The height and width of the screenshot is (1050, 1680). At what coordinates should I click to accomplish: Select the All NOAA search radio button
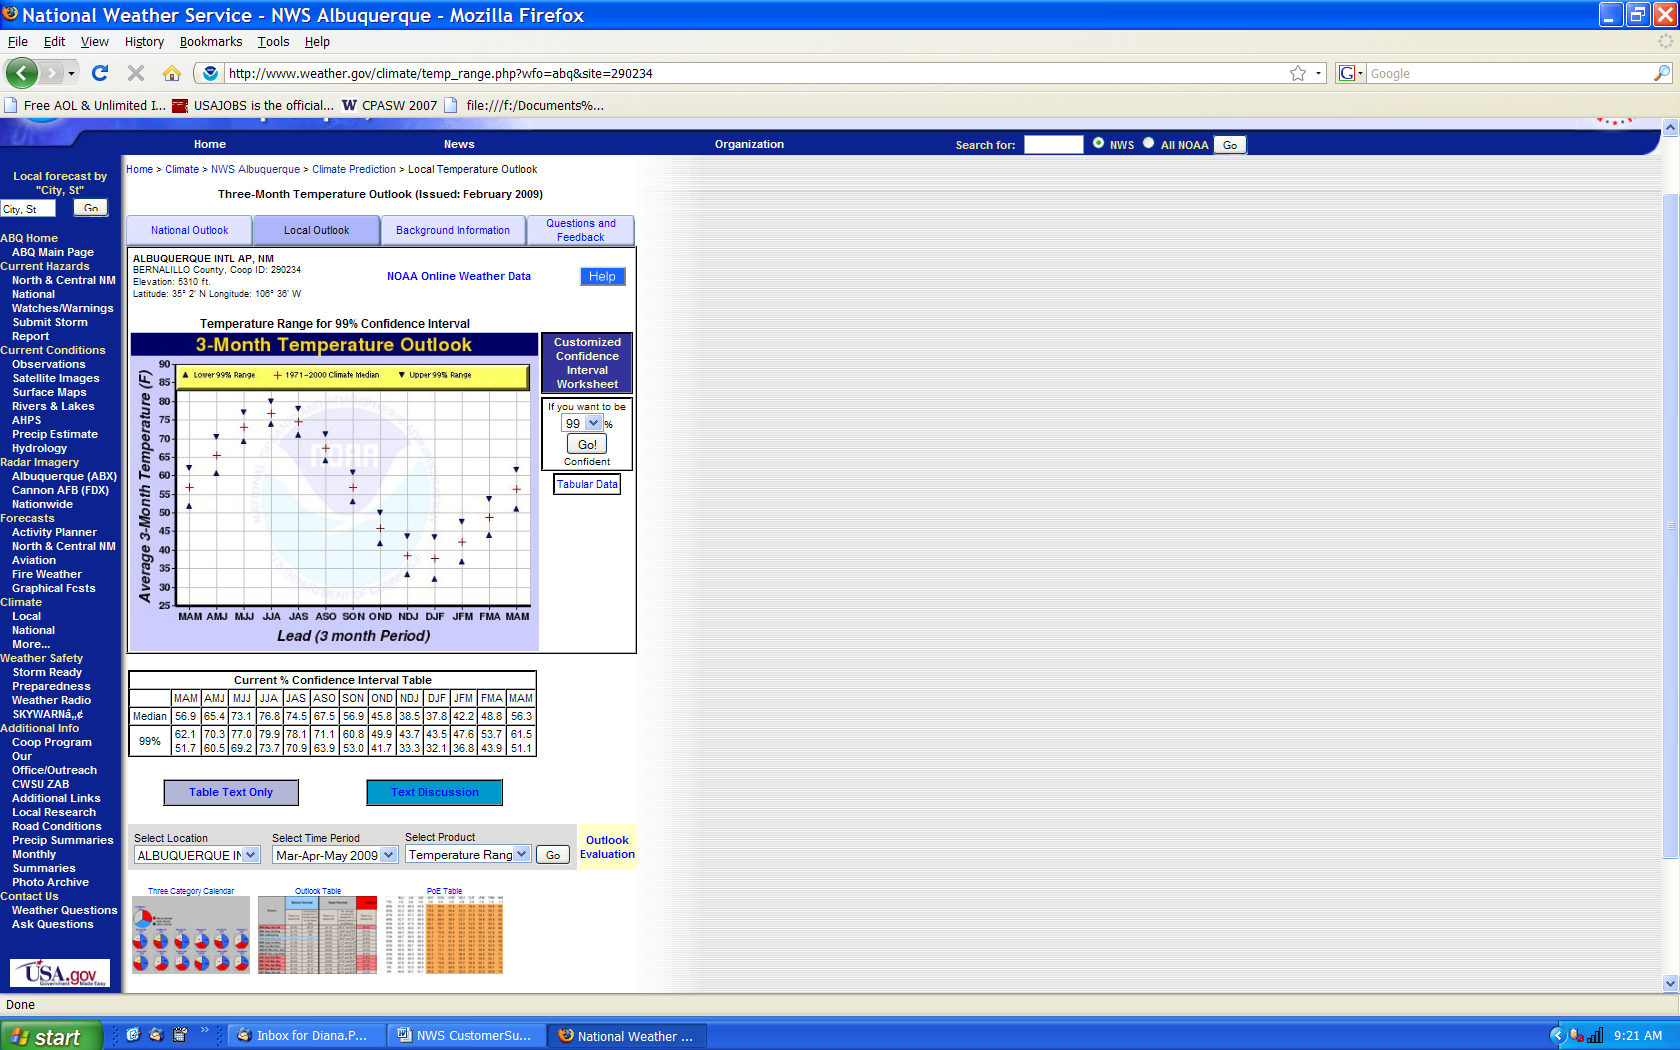pos(1148,143)
